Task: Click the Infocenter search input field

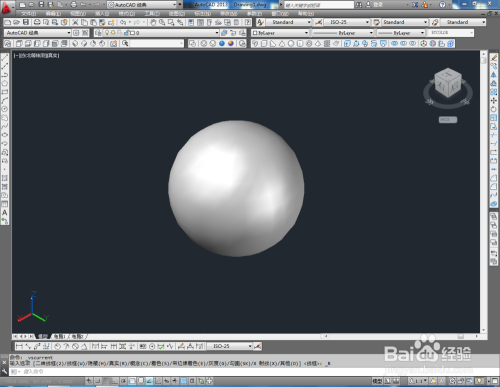Action: [319, 5]
